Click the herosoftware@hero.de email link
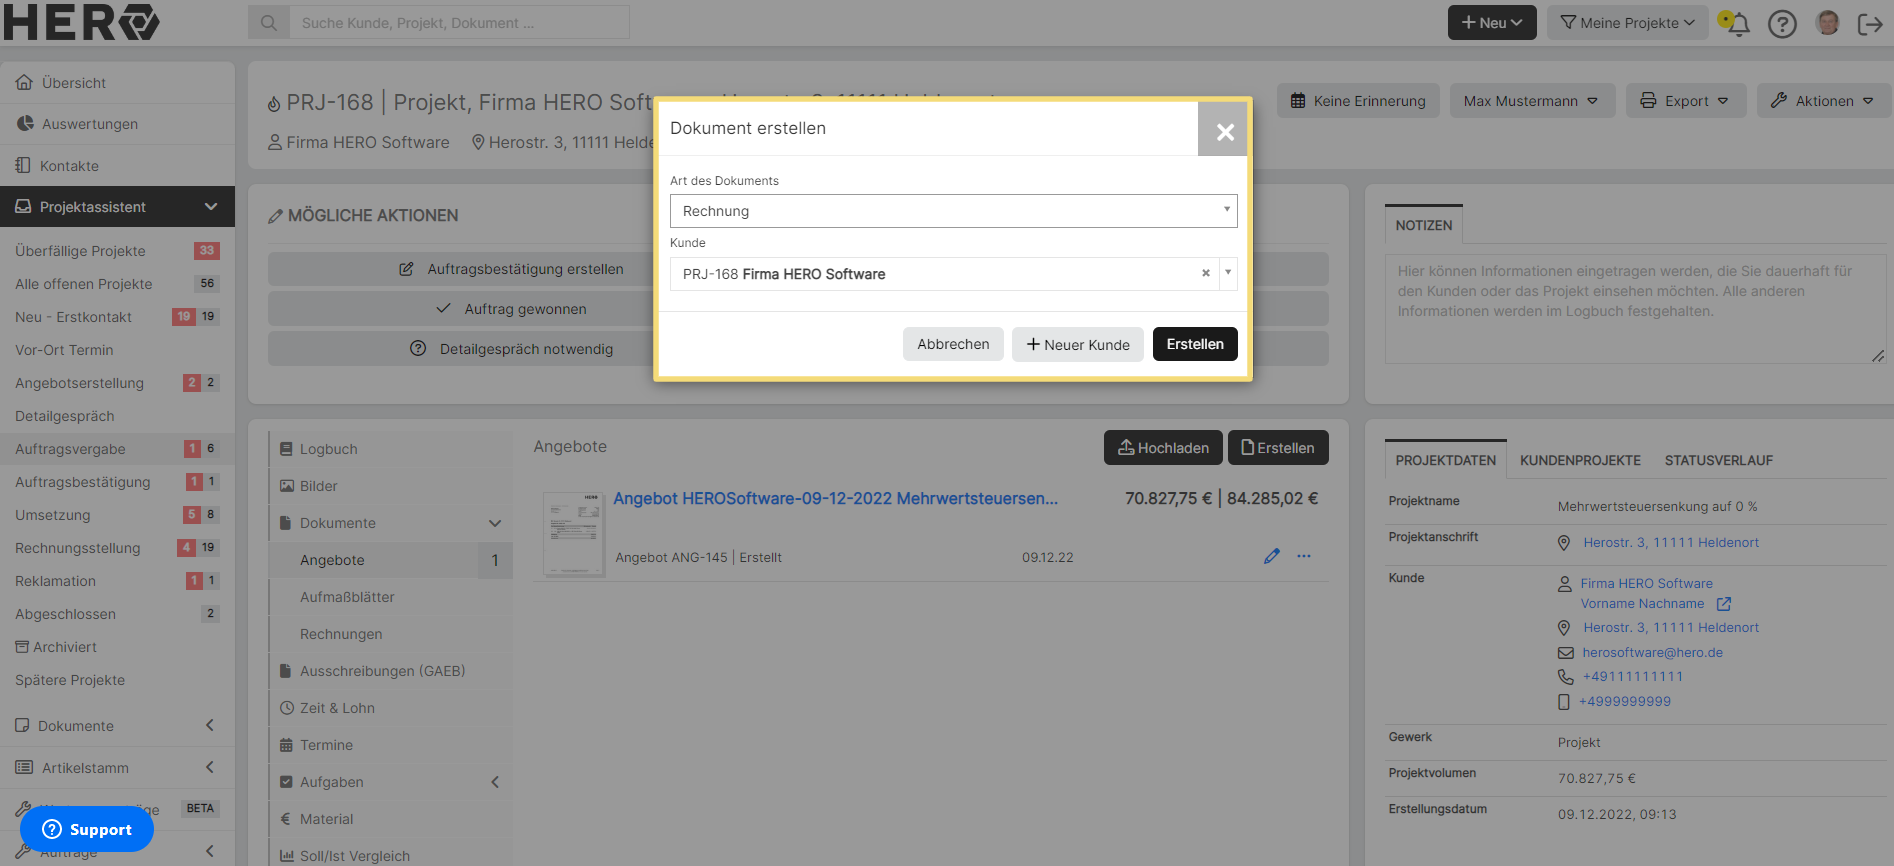Screen dimensions: 1894x866 1652,652
